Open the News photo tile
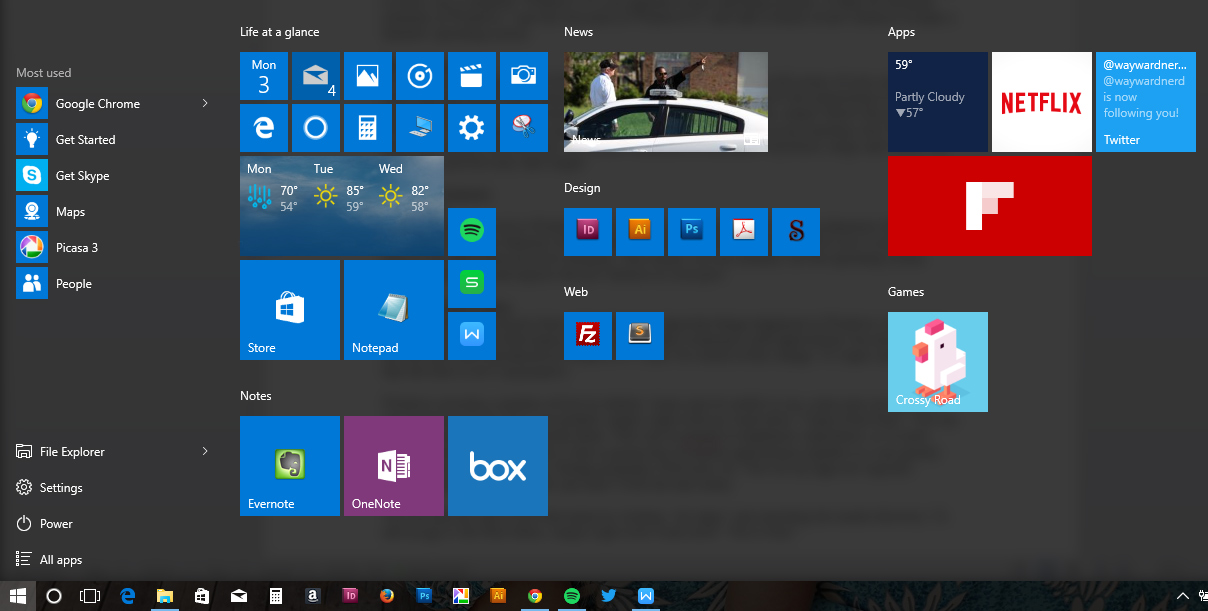The image size is (1208, 611). [x=666, y=102]
